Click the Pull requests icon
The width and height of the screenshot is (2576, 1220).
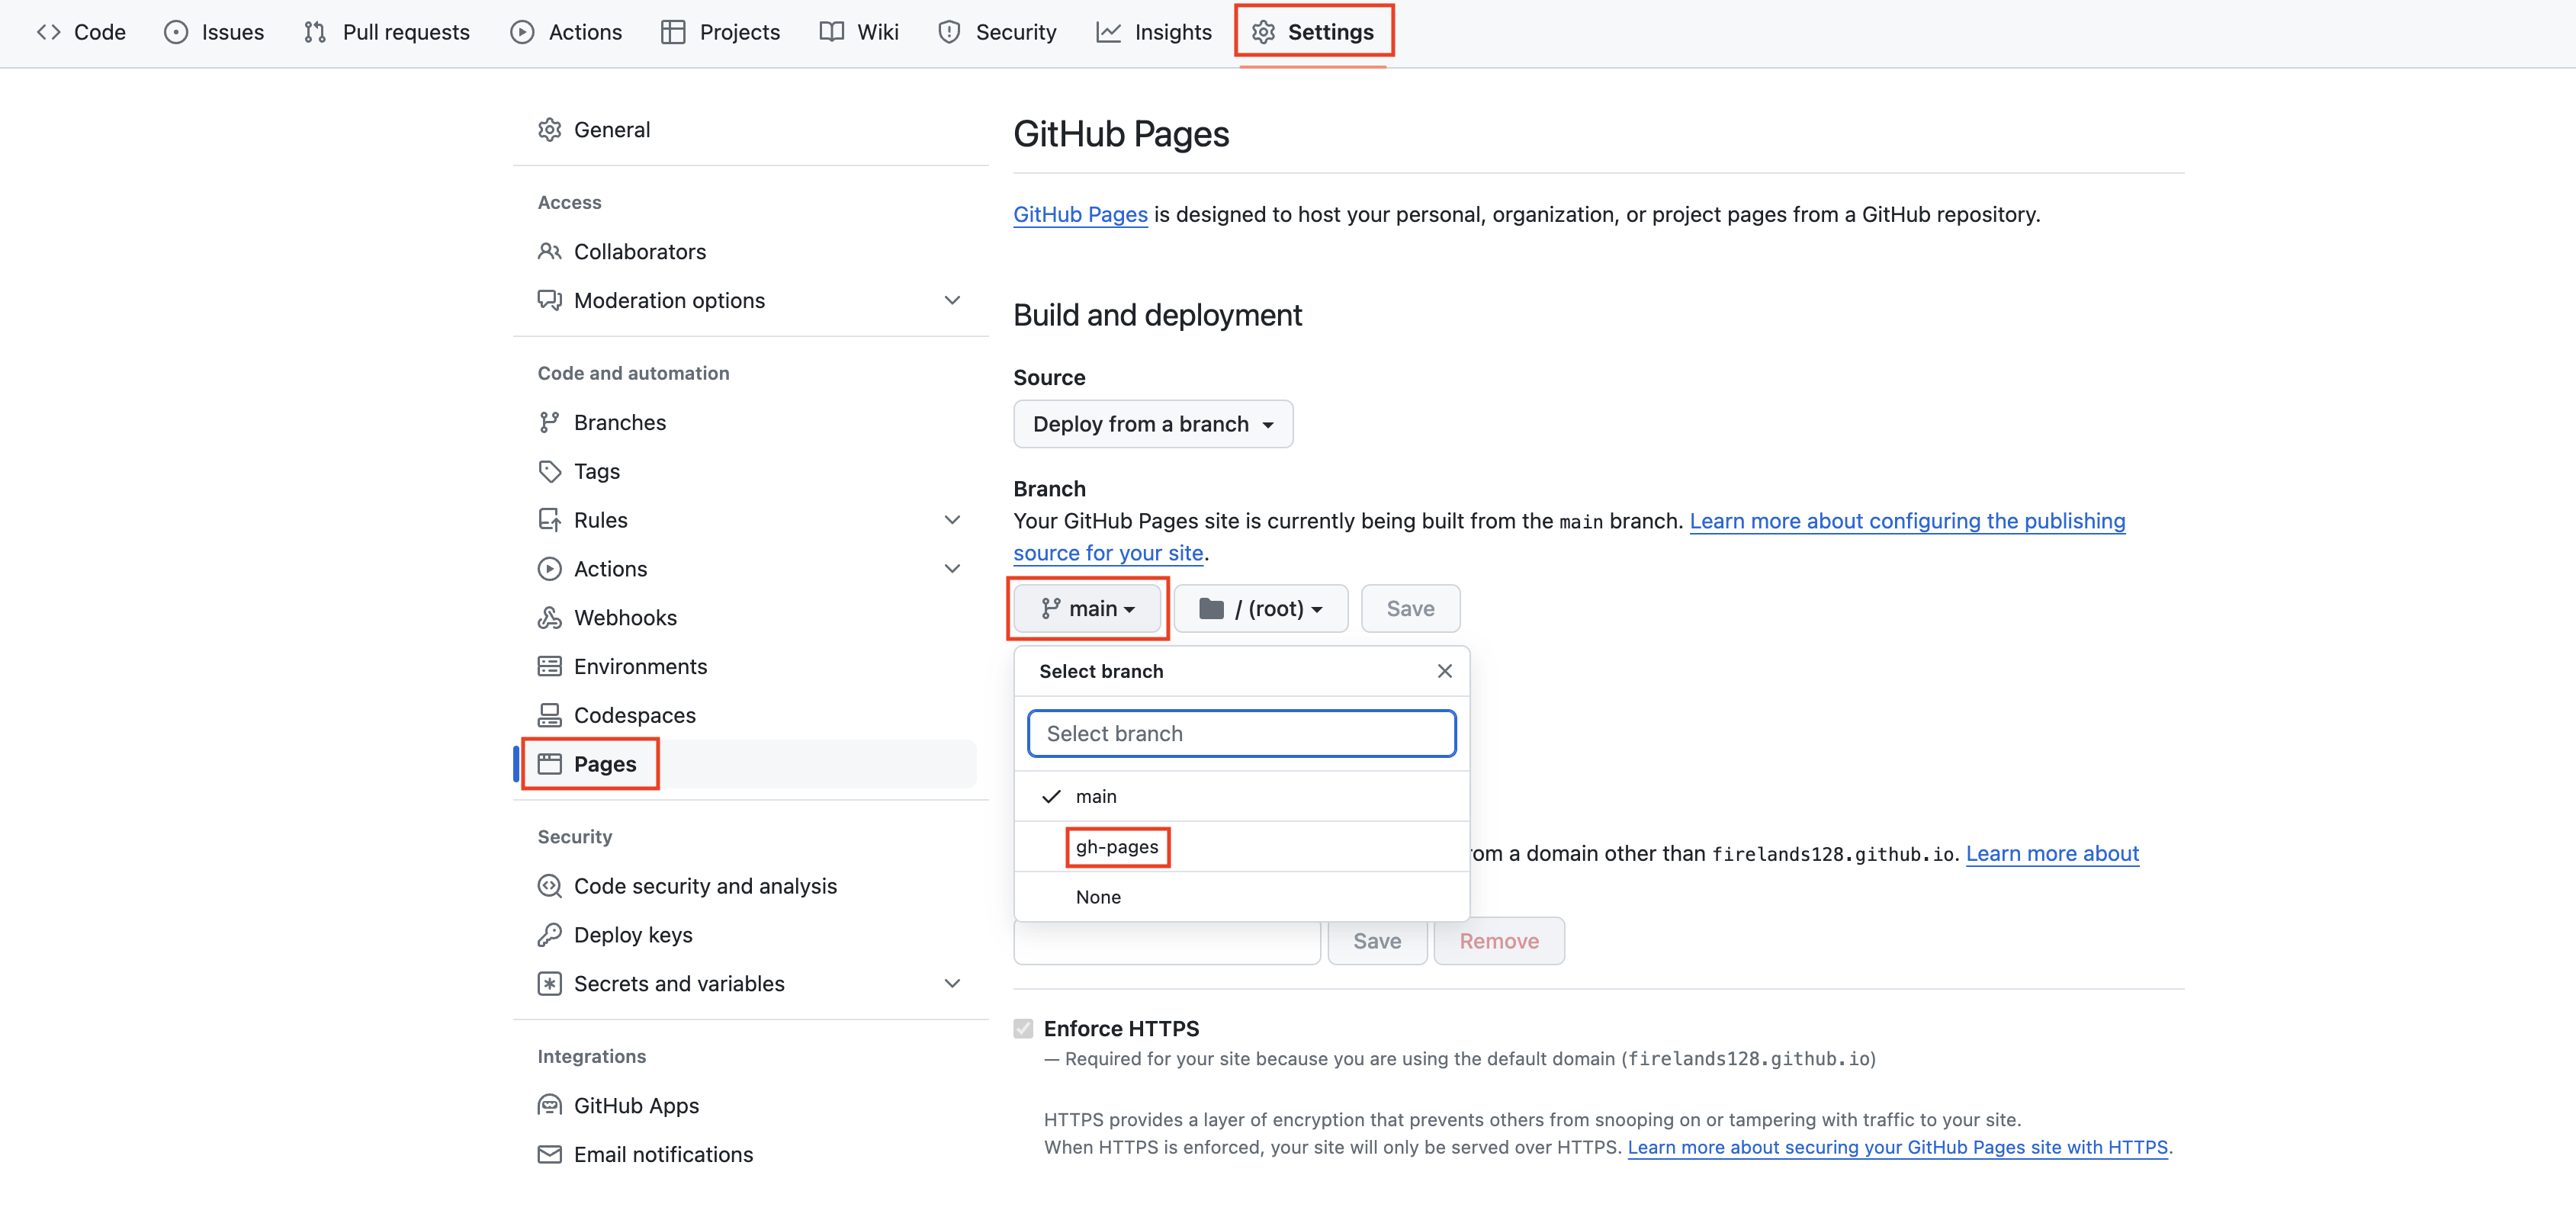click(x=315, y=32)
